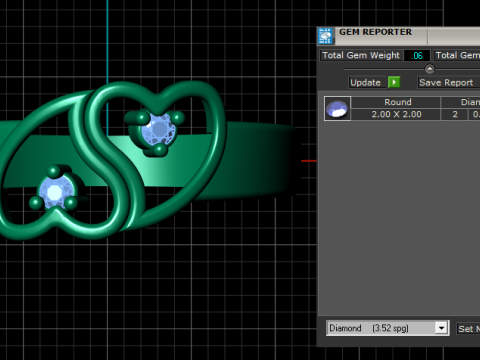Click the Save Report button
This screenshot has width=480, height=360.
(x=449, y=82)
